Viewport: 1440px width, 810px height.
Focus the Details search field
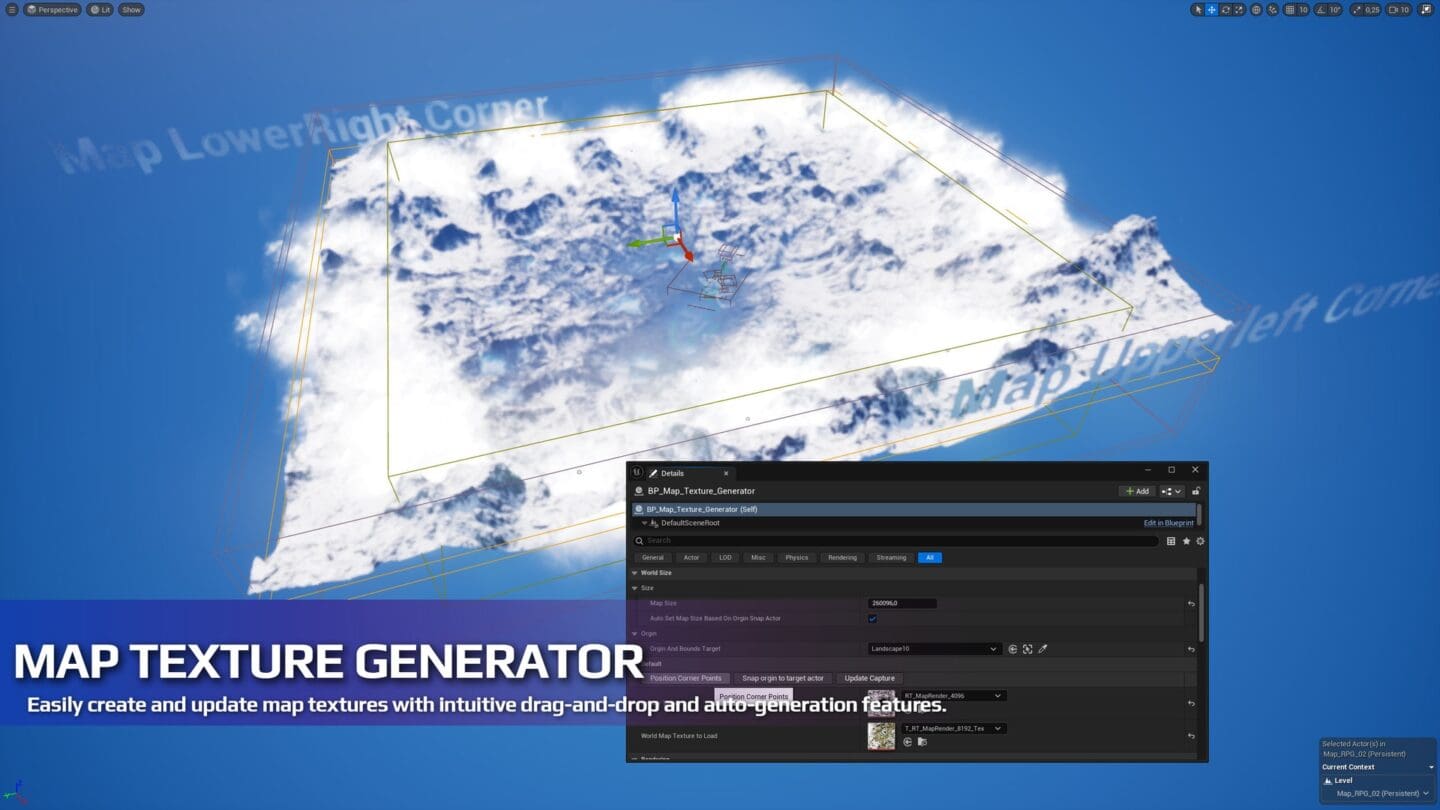point(896,541)
